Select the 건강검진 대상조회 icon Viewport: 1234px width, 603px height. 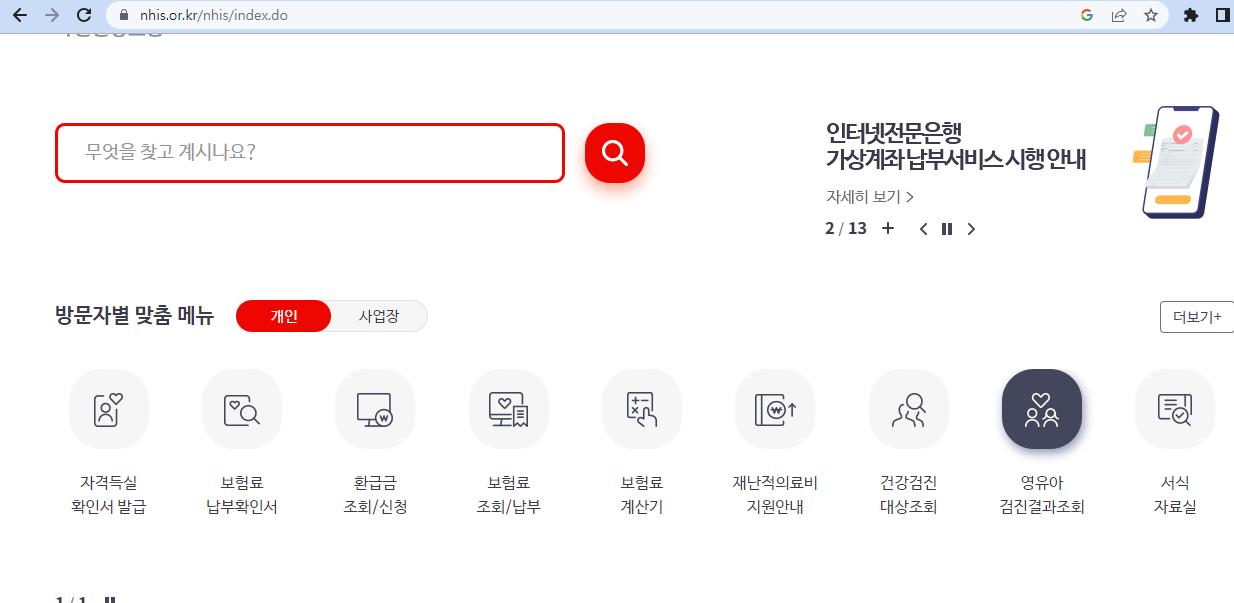pyautogui.click(x=908, y=408)
